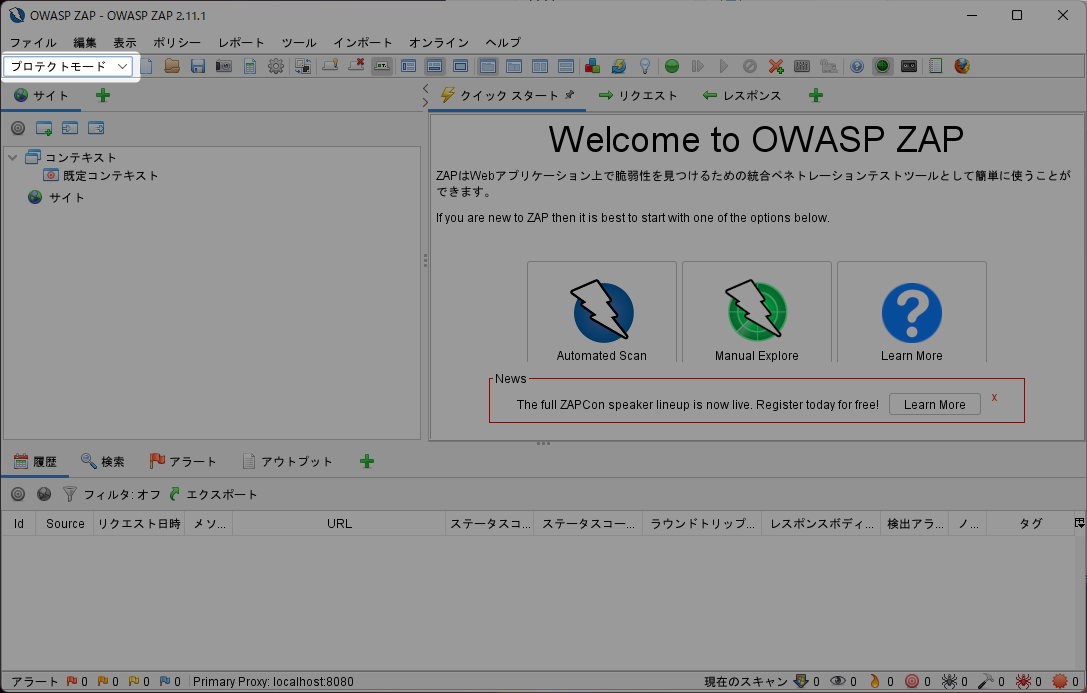Image resolution: width=1087 pixels, height=693 pixels.
Task: Click the target scope icon in Sites panel
Action: [18, 128]
